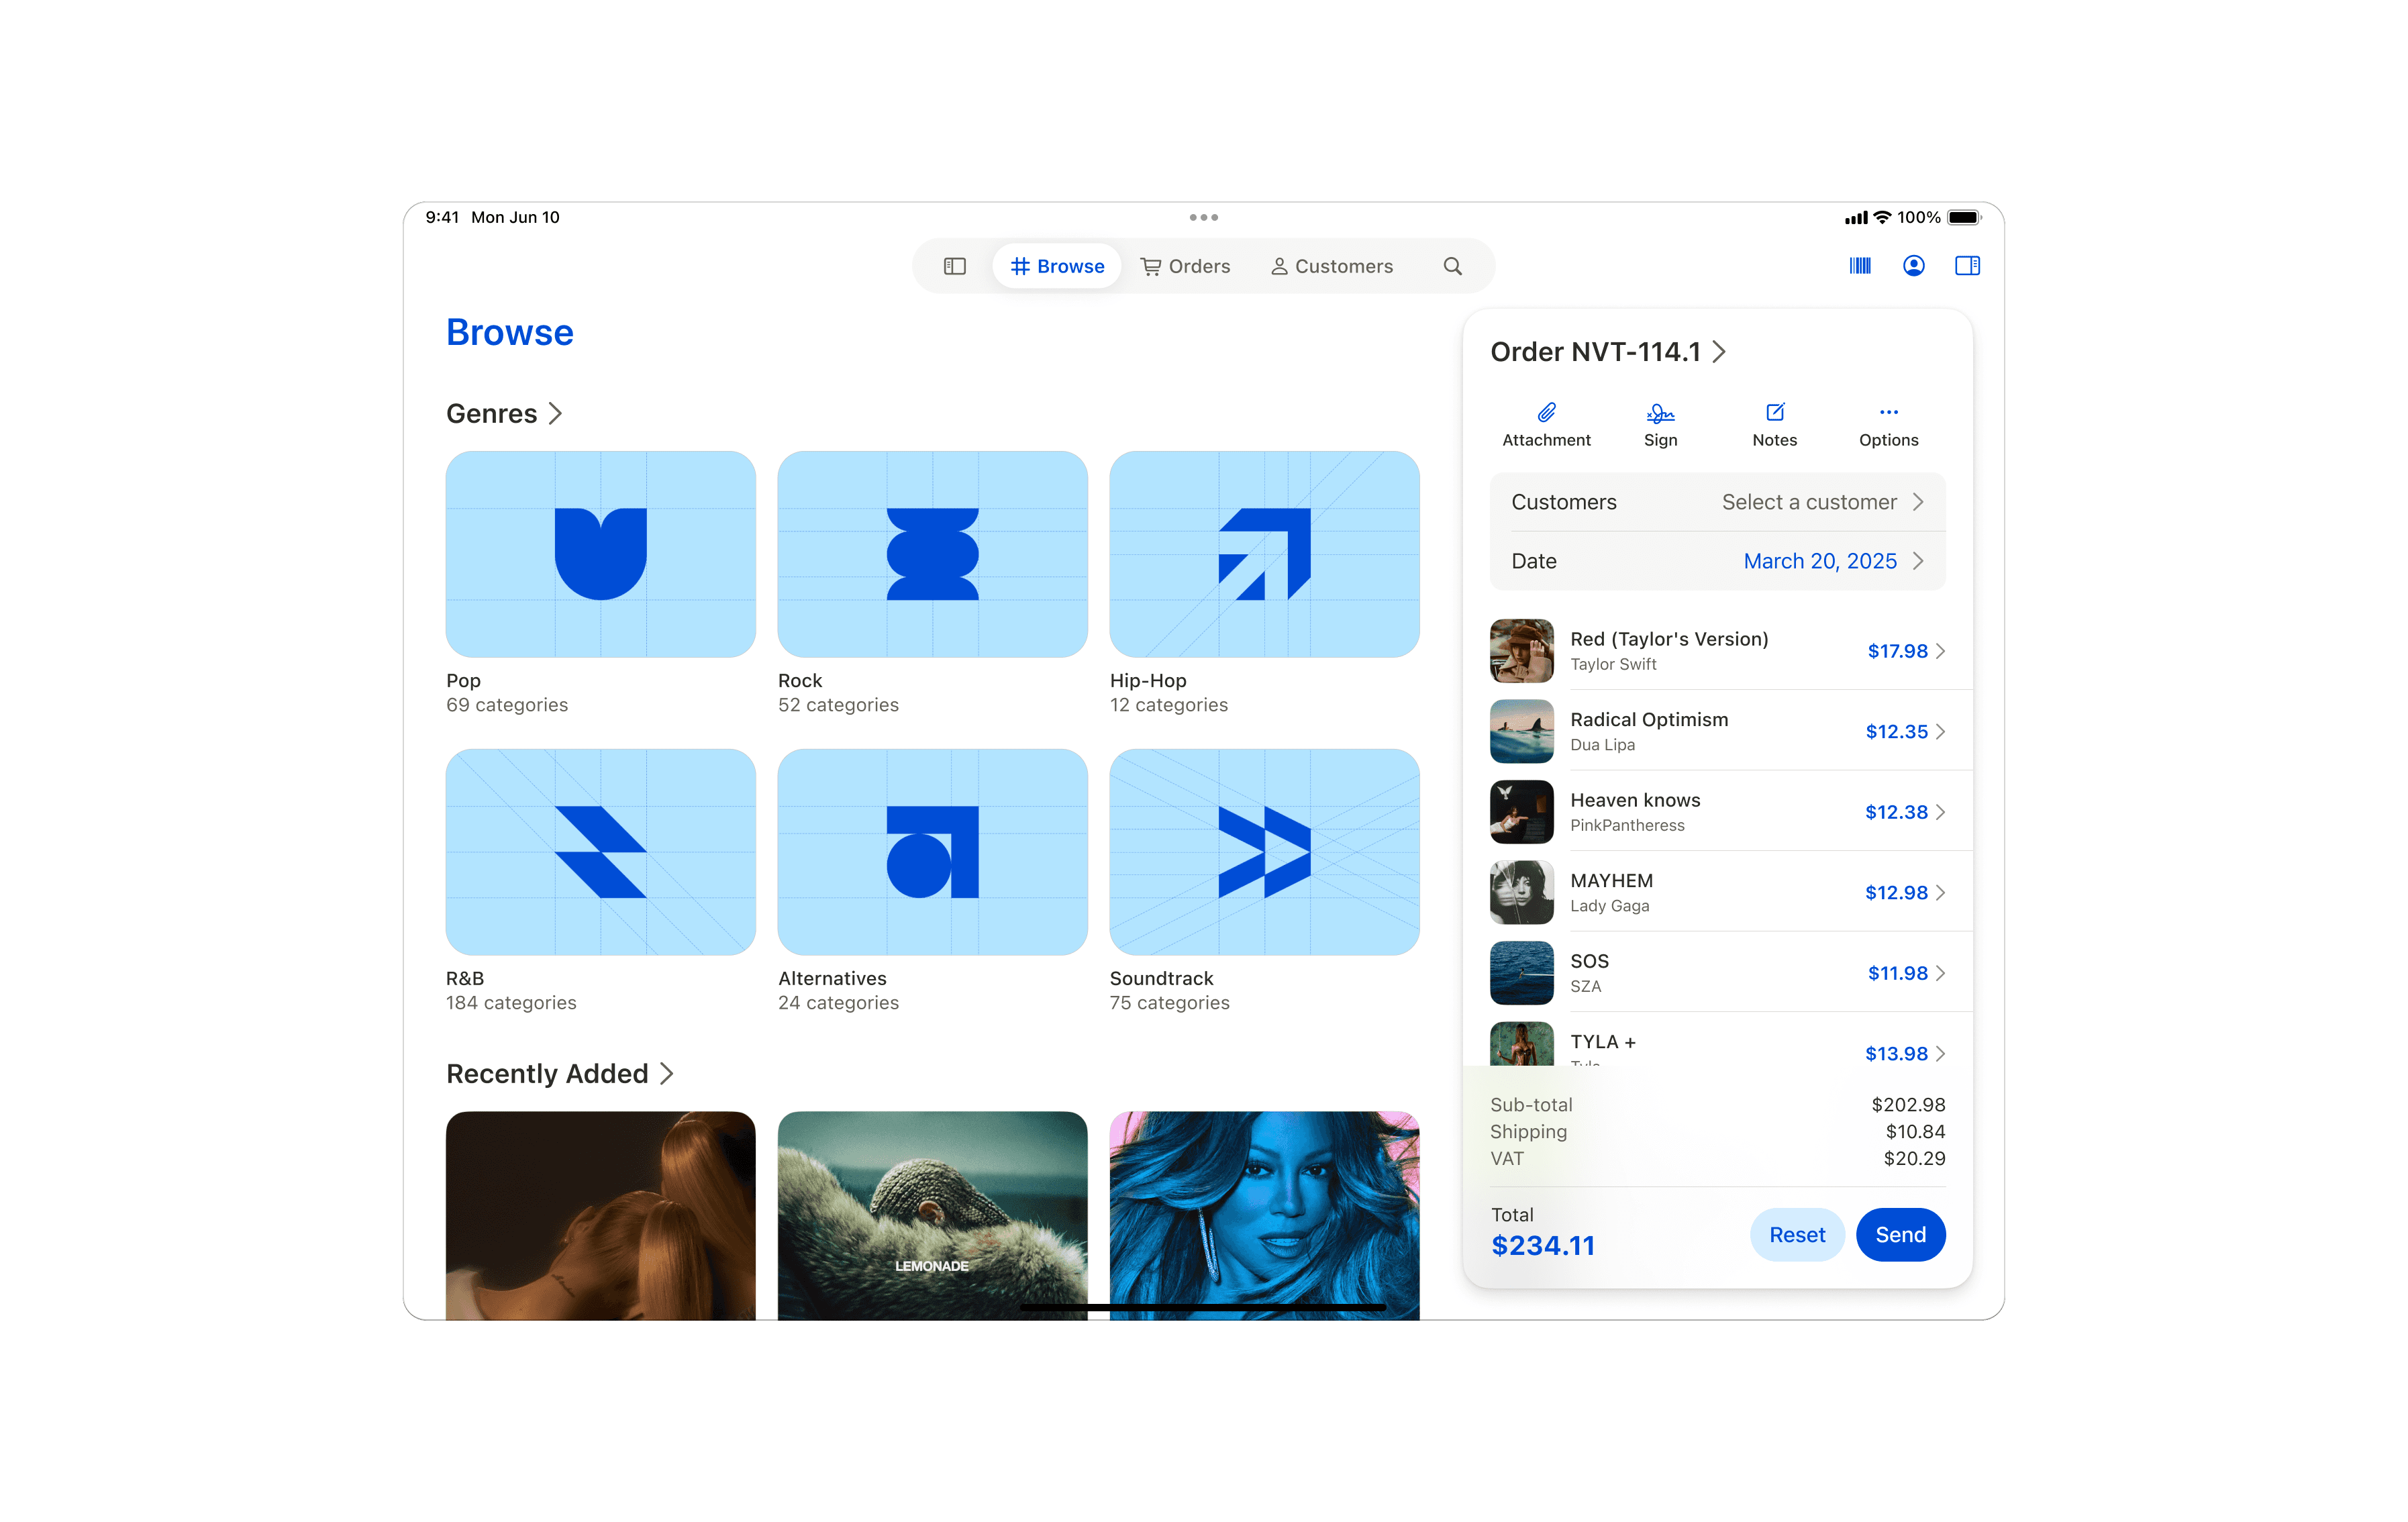This screenshot has width=2408, height=1522.
Task: Open the ponytail album cover
Action: (600, 1215)
